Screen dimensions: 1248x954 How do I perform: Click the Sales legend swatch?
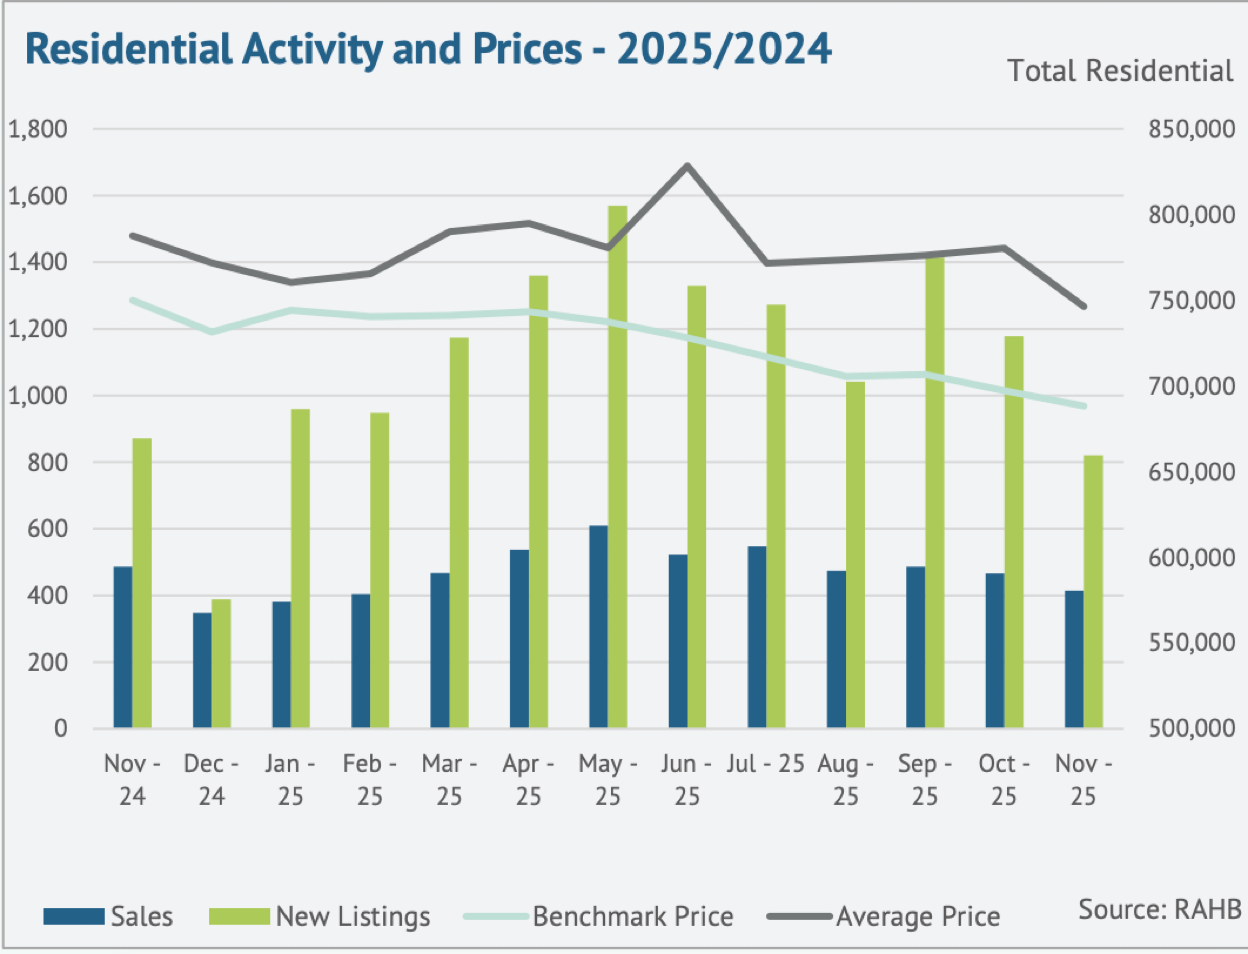[73, 916]
